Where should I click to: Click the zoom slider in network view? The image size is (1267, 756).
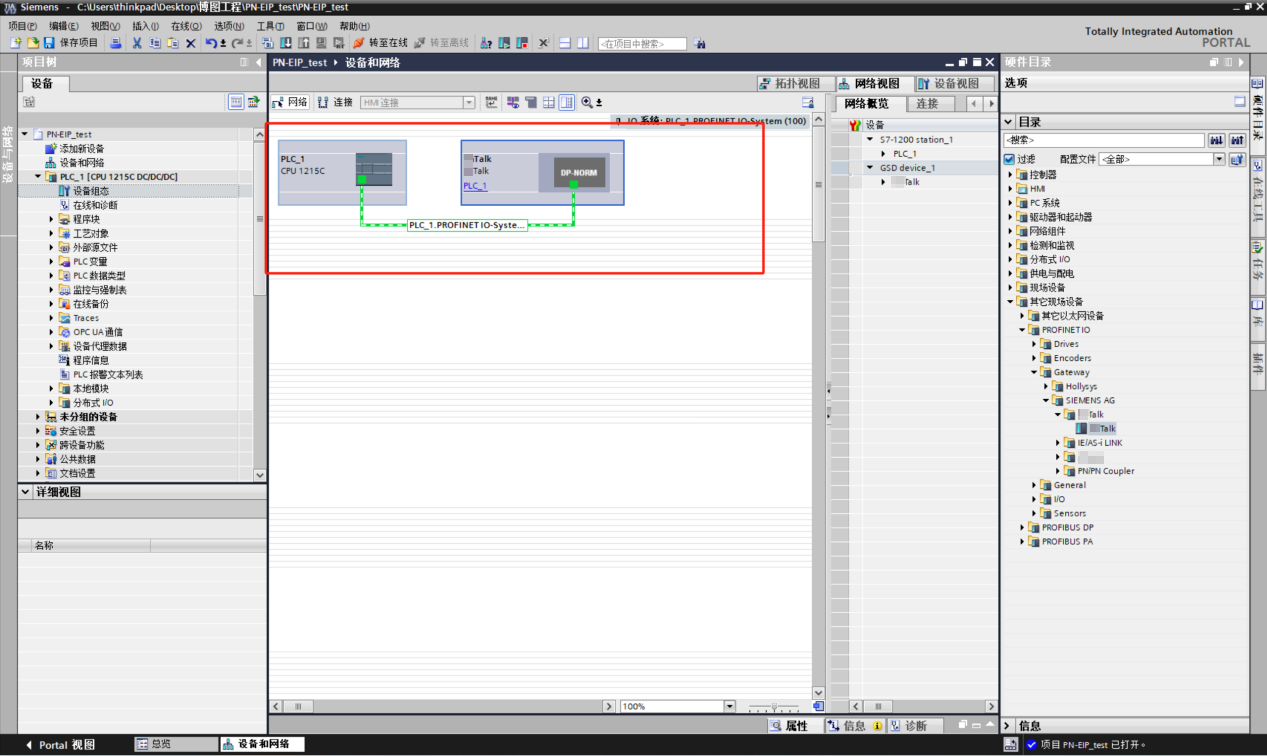[772, 706]
